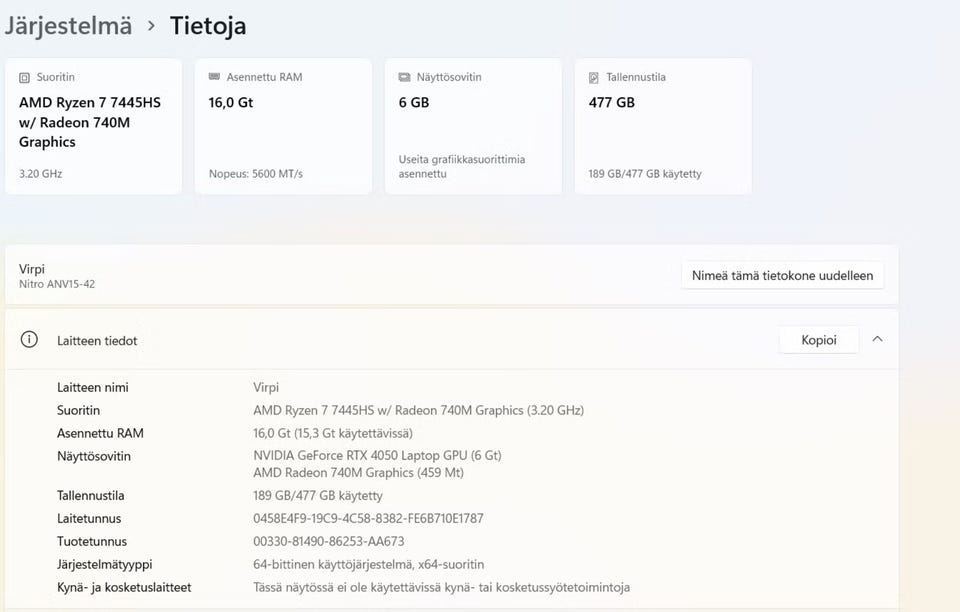Click the Tuotetunnus value 00330-81490-86253-AA673
This screenshot has width=960, height=612.
pyautogui.click(x=329, y=542)
